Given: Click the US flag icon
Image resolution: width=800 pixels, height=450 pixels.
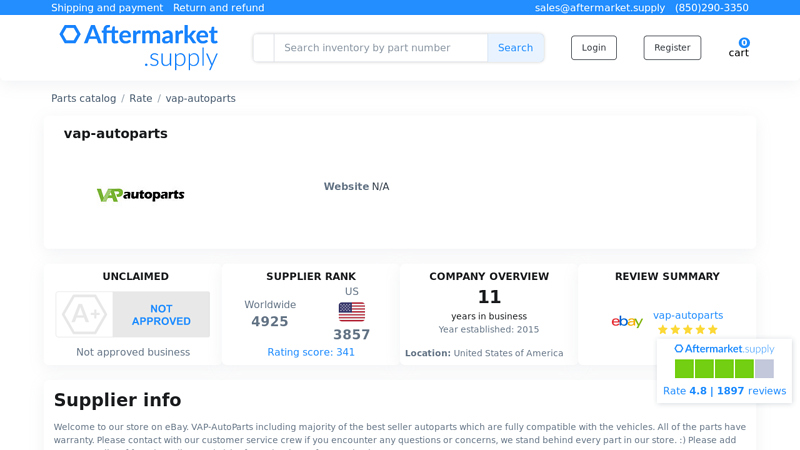Looking at the screenshot, I should (x=351, y=312).
